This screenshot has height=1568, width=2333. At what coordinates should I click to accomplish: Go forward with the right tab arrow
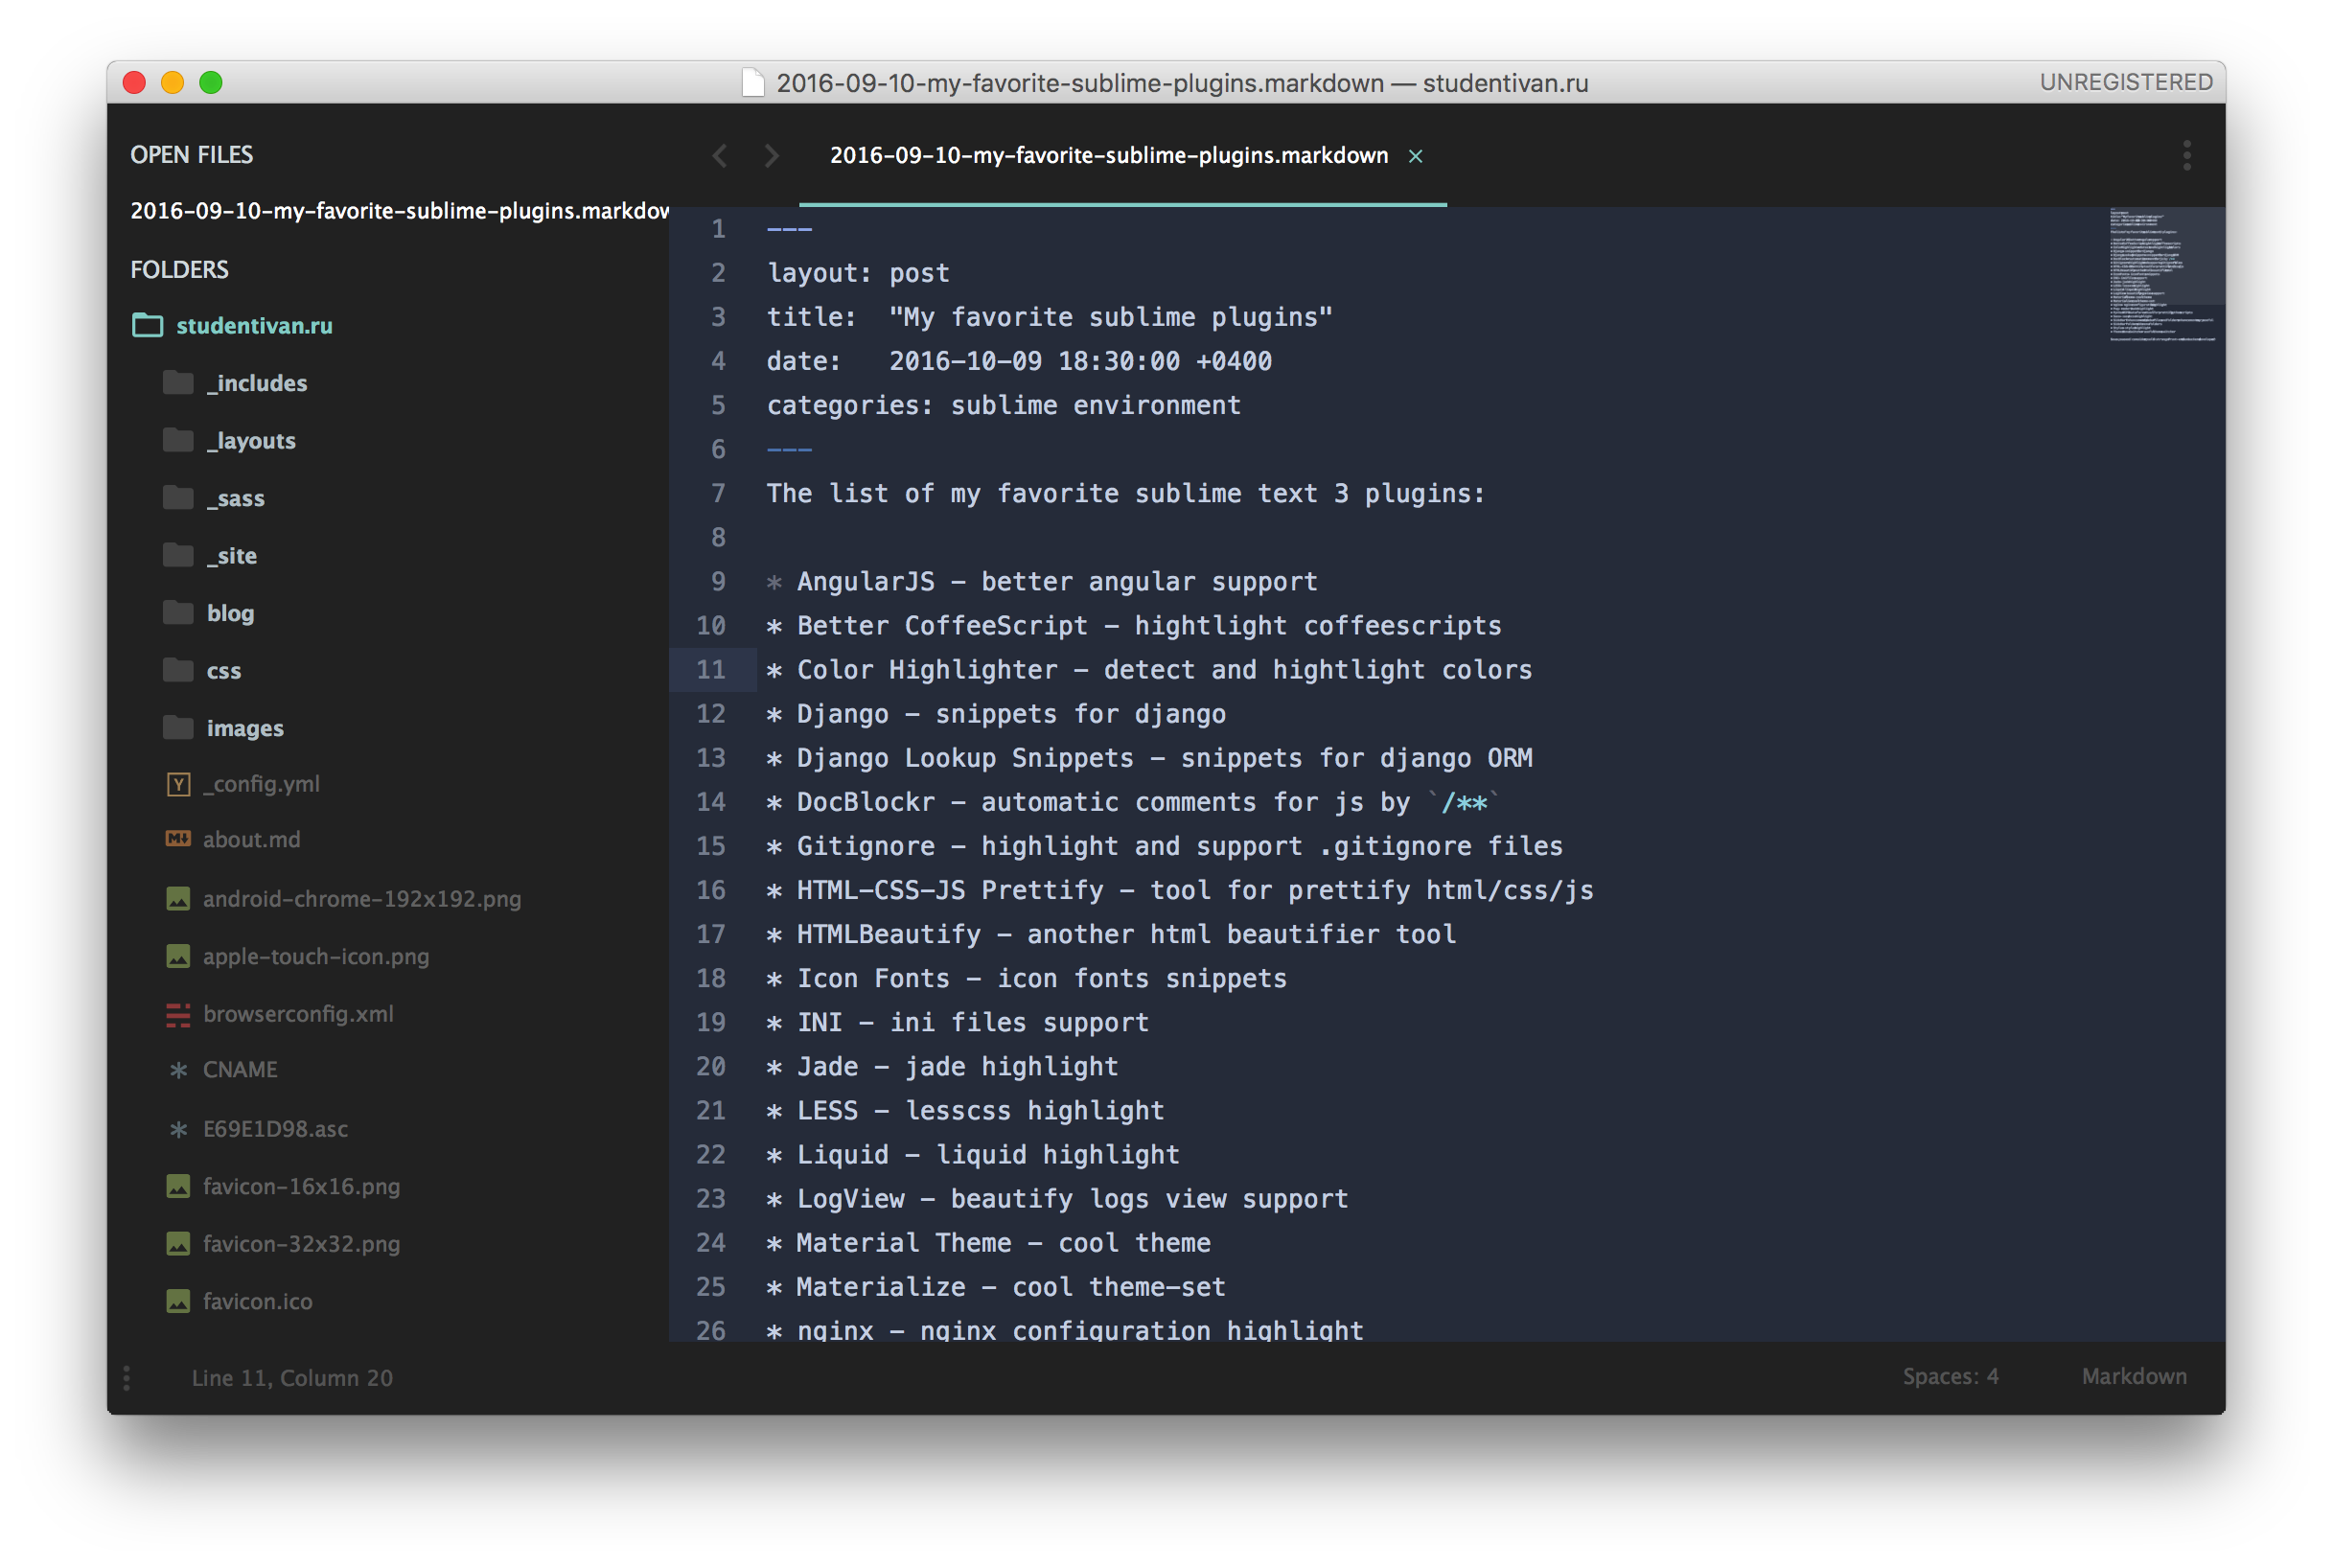772,156
